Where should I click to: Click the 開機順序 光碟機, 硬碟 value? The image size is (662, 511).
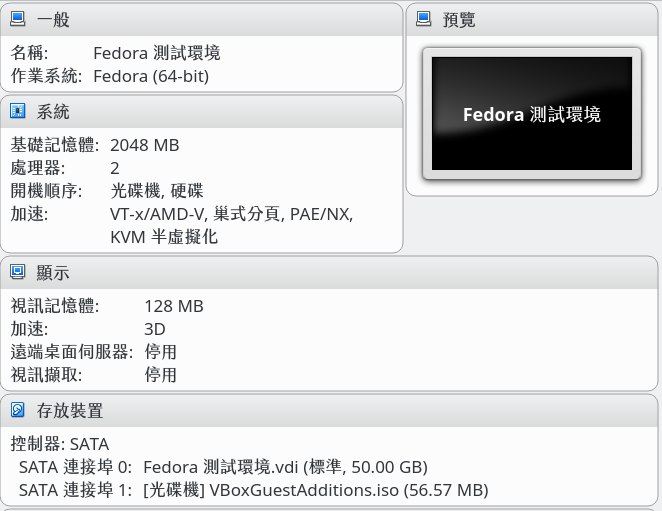157,191
